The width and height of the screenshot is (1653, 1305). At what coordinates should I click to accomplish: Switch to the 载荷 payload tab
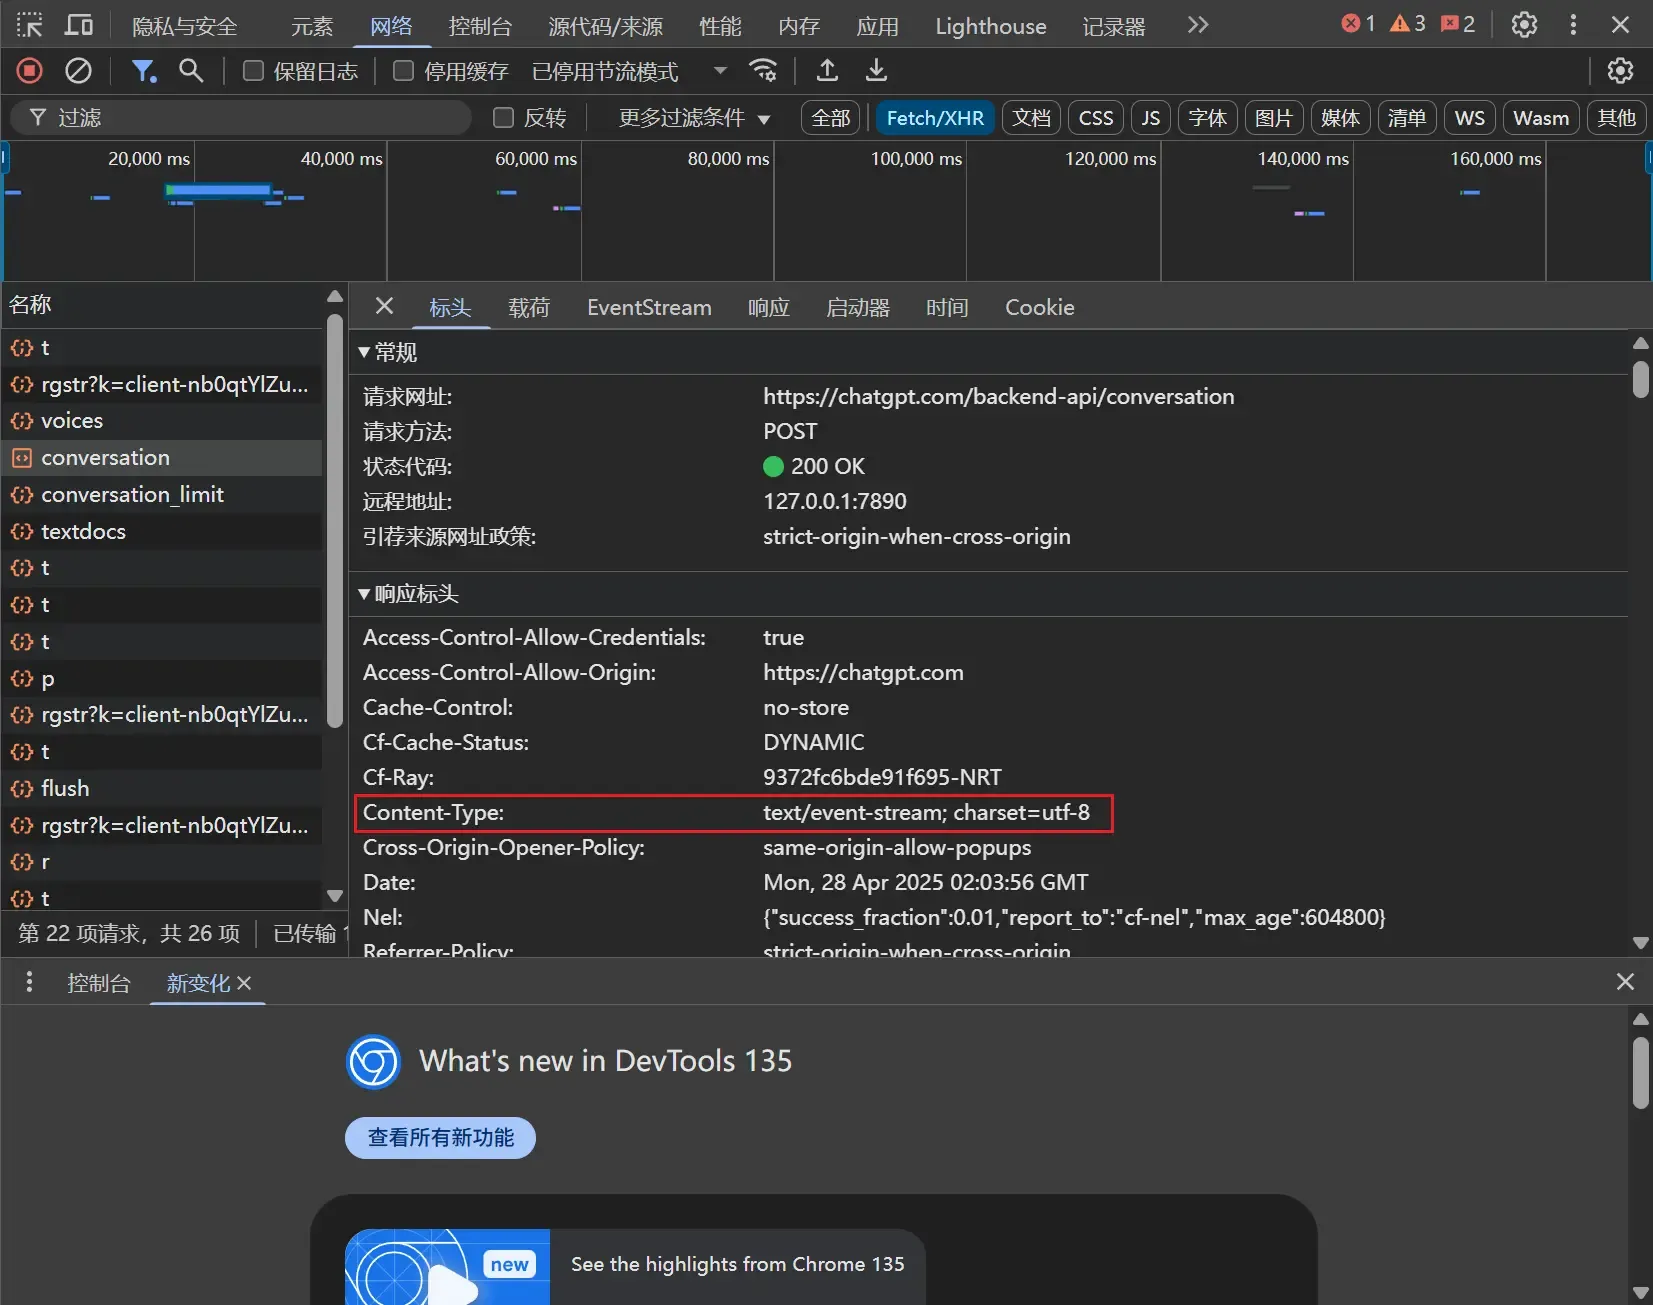tap(529, 307)
